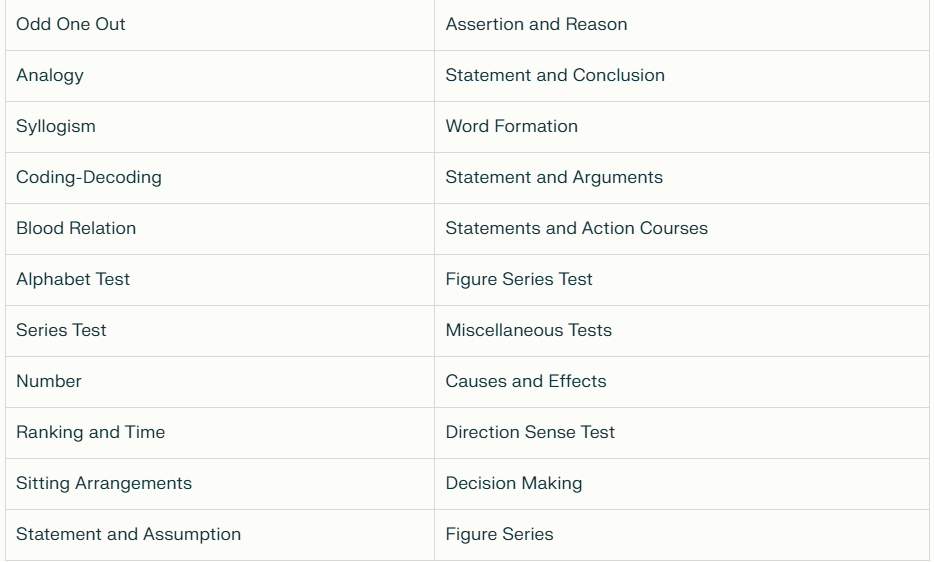Select Sitting Arrangements entry
This screenshot has width=934, height=562.
click(220, 484)
